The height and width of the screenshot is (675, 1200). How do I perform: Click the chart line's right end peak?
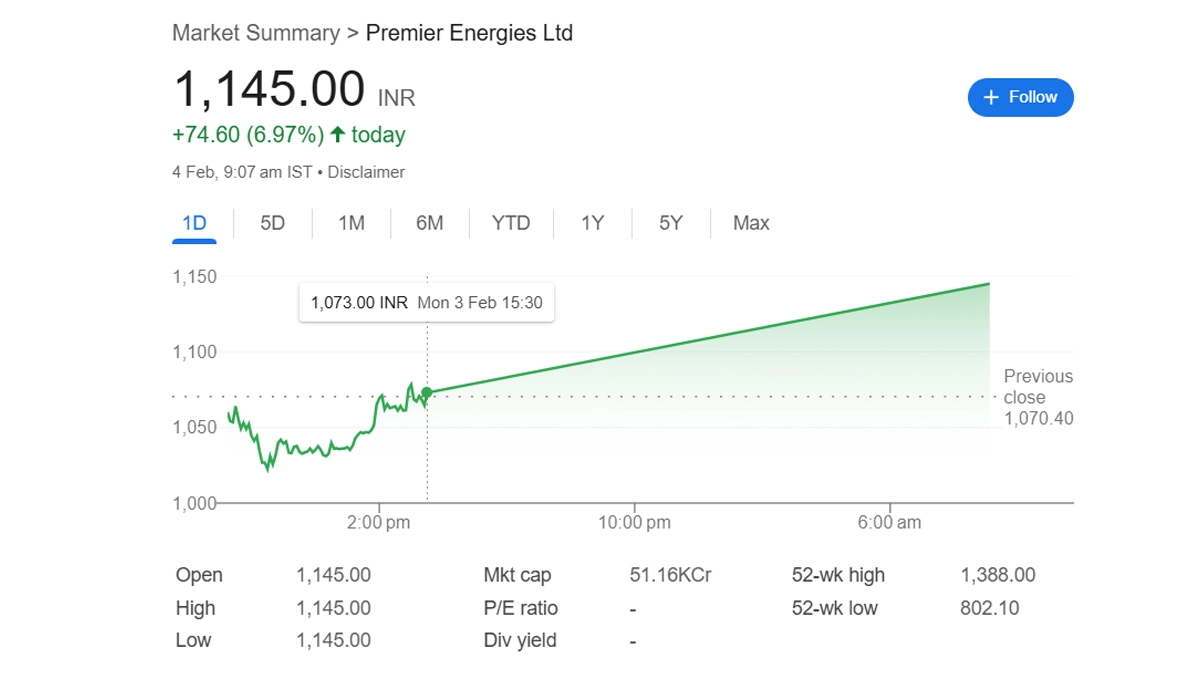989,284
